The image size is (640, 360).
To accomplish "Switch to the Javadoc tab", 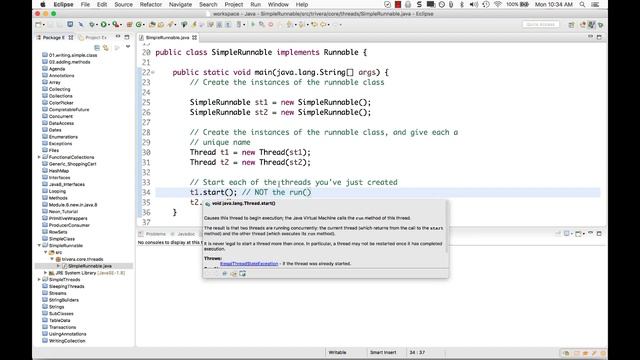I will click(183, 234).
